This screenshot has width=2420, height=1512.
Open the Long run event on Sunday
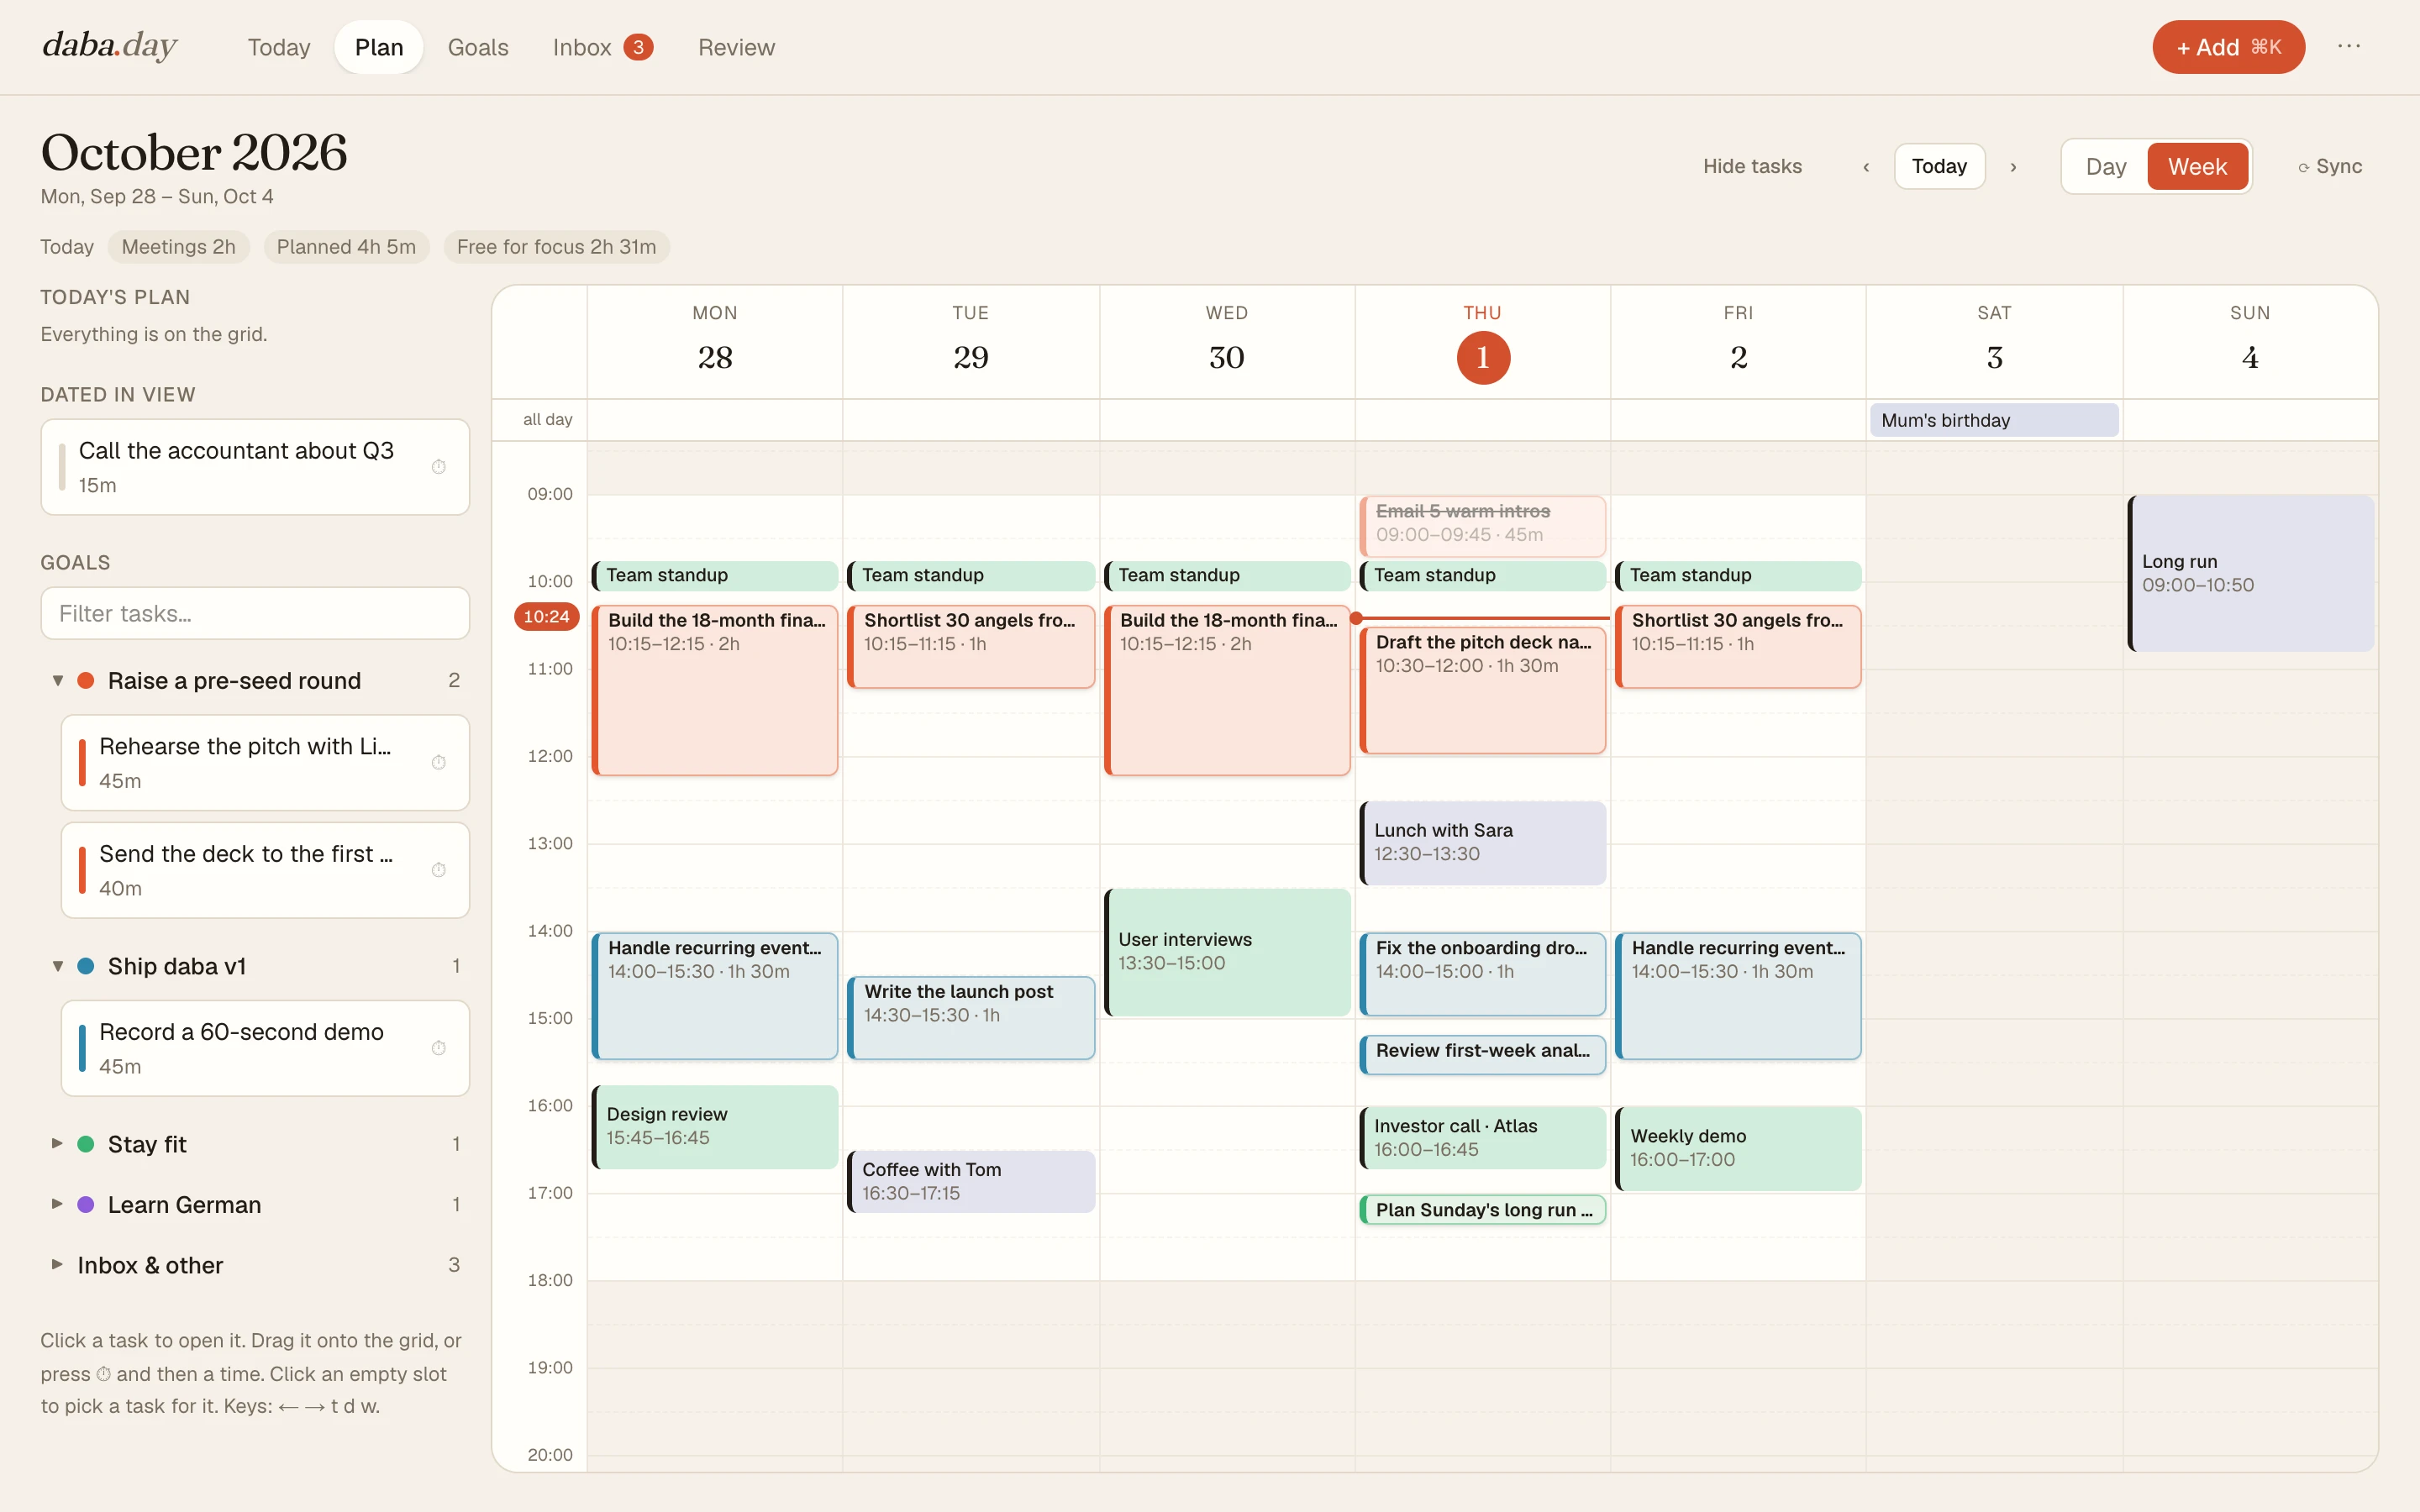pos(2250,574)
